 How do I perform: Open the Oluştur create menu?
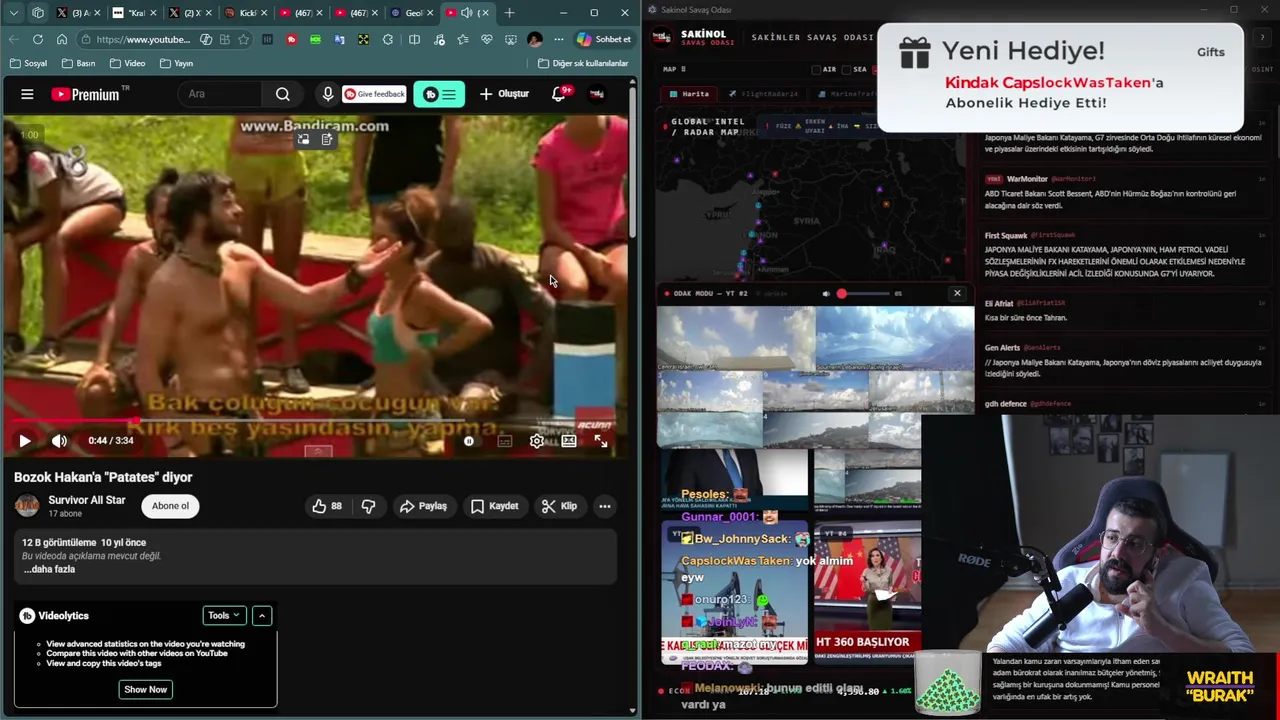pos(504,94)
